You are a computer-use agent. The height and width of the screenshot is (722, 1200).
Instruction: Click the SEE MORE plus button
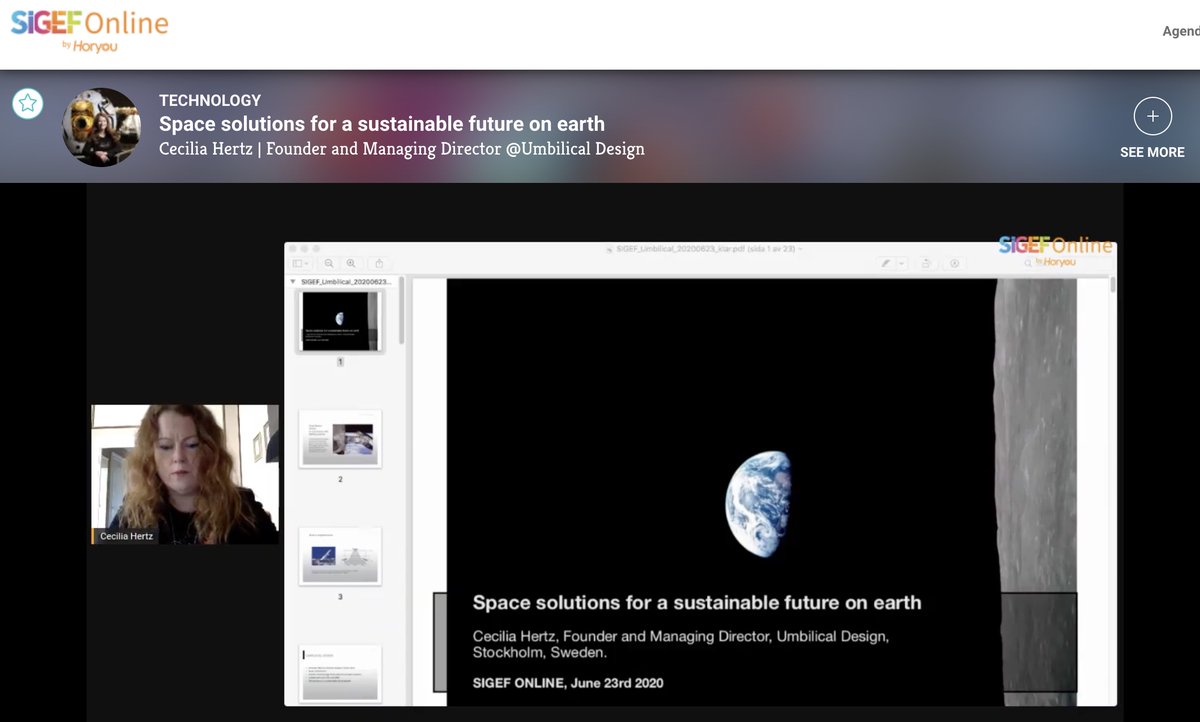coord(1152,117)
